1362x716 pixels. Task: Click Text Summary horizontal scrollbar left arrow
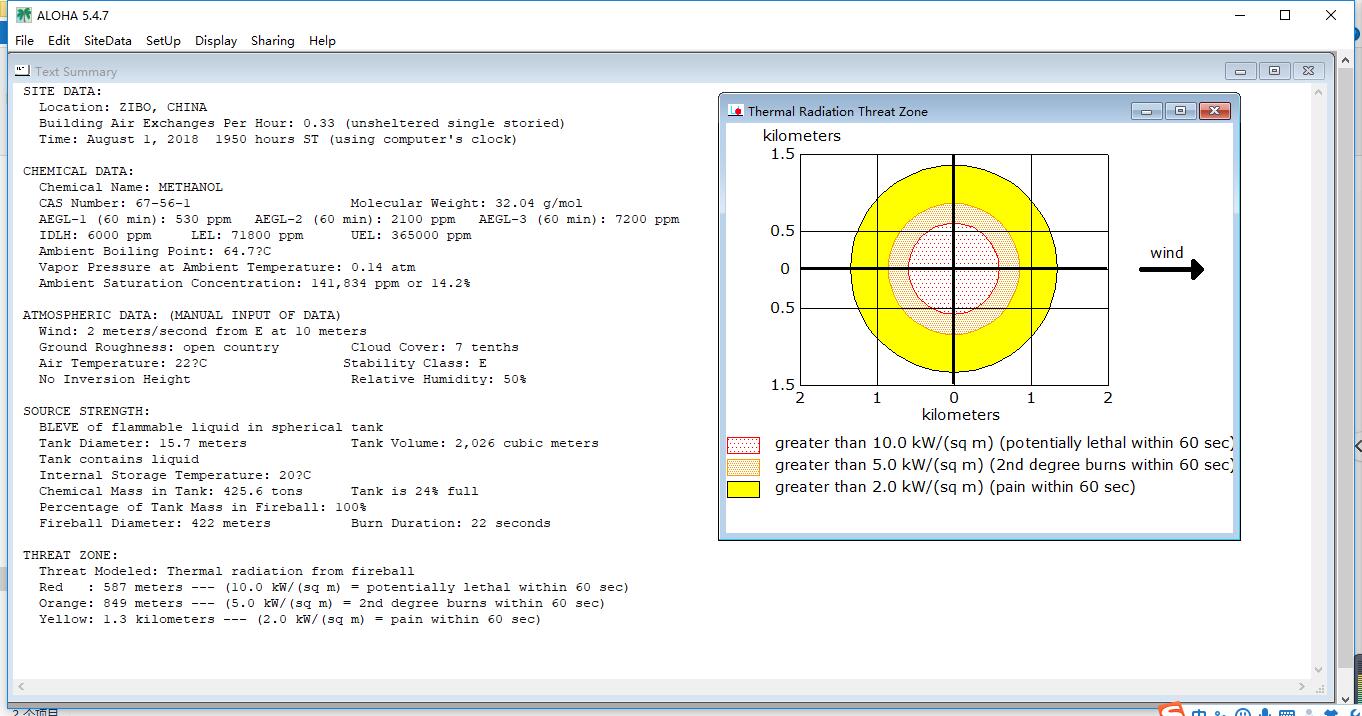click(x=20, y=687)
